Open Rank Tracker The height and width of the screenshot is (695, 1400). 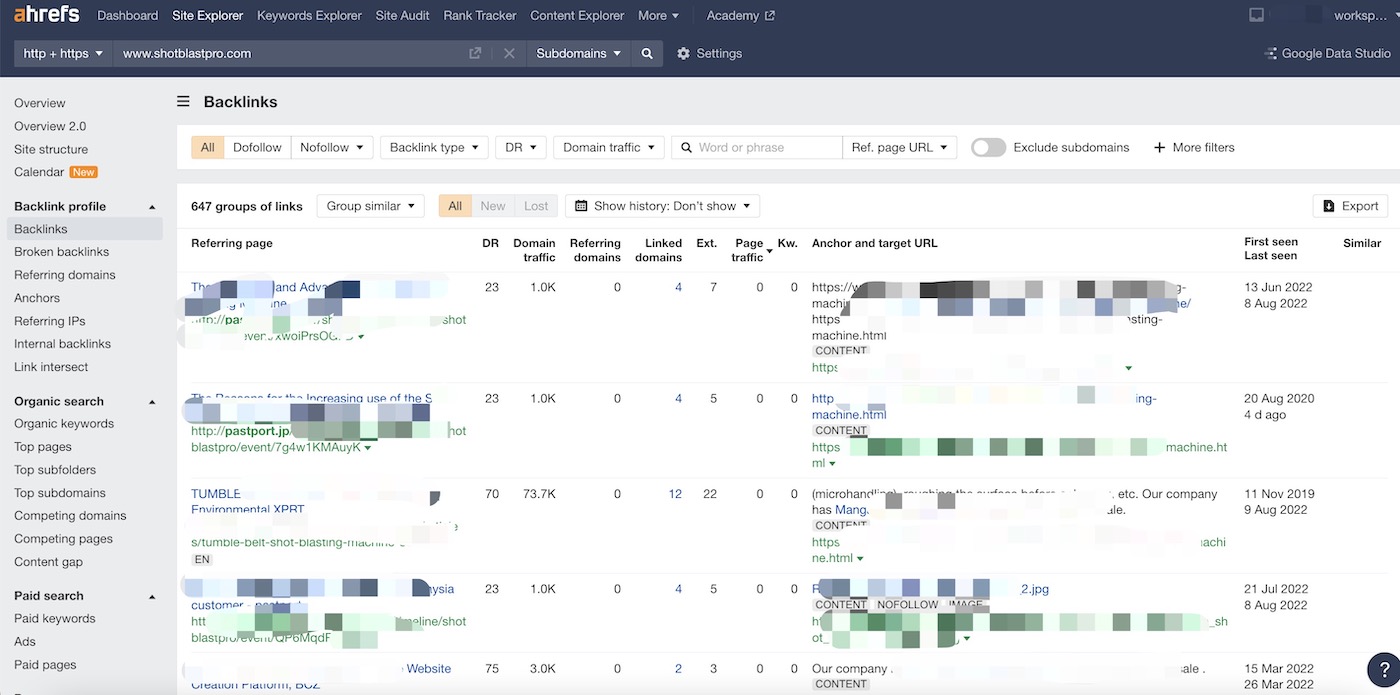[480, 15]
